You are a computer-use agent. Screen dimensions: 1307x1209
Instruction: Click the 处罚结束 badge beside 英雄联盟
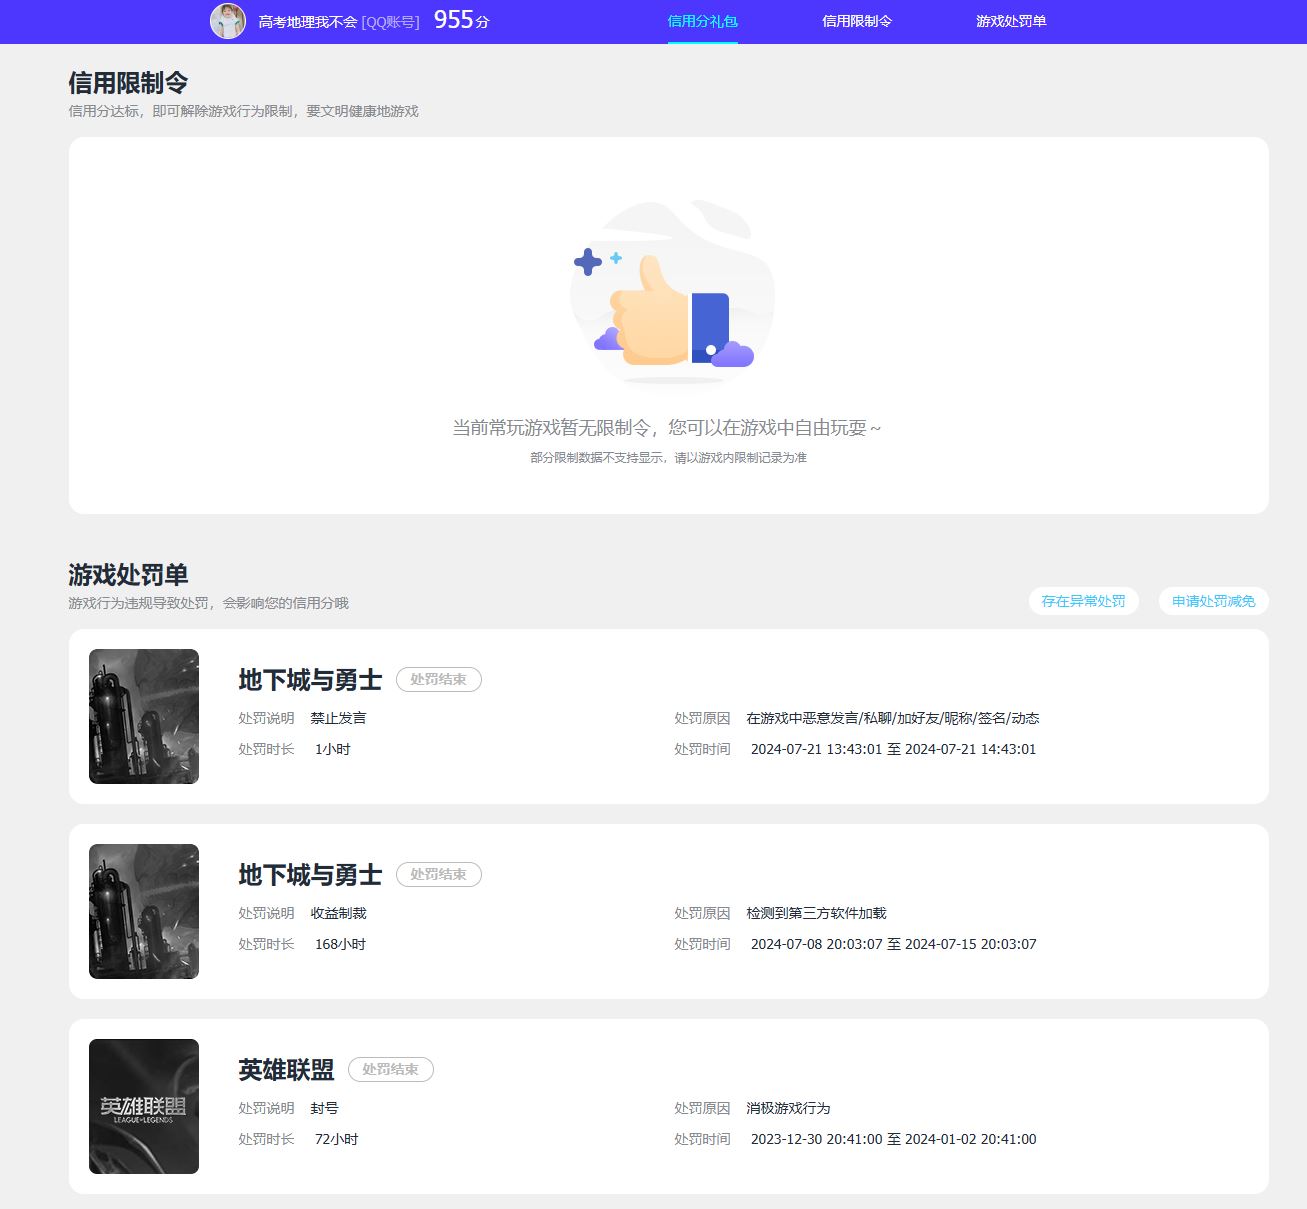click(391, 1069)
